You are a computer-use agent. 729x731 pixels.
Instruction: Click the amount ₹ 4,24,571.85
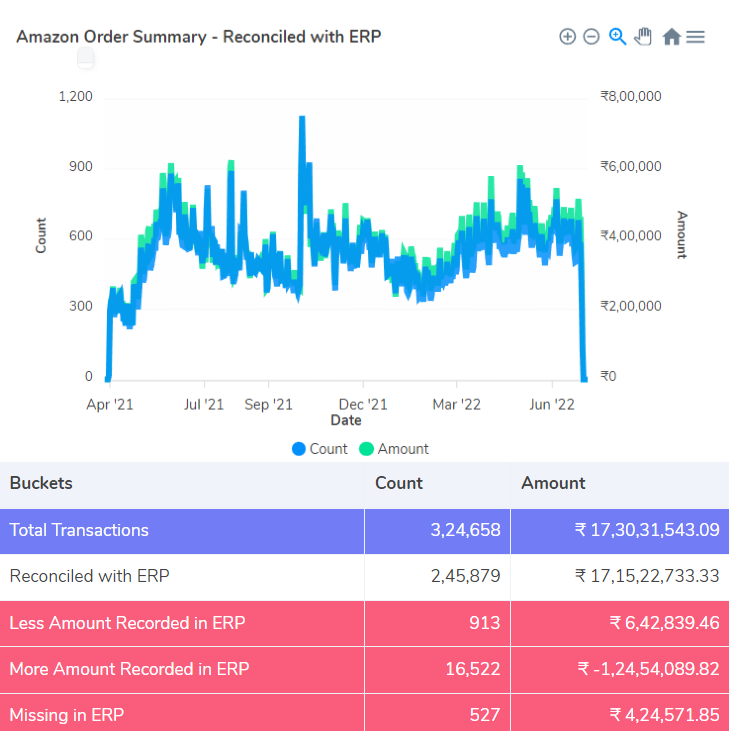665,715
